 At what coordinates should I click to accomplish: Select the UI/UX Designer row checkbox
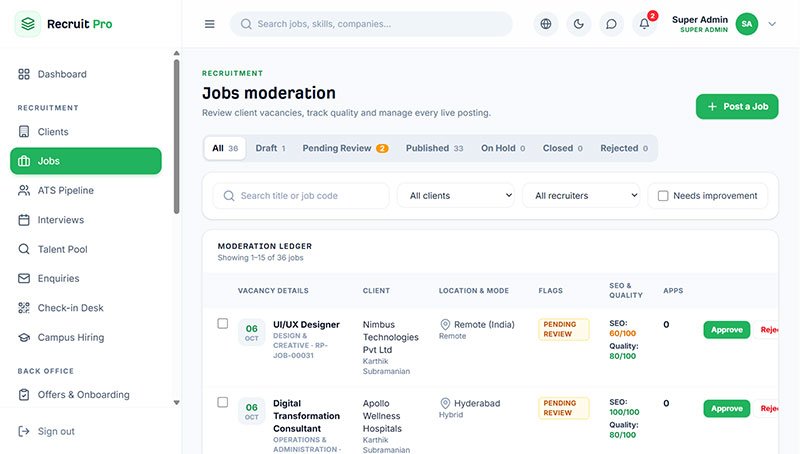point(222,323)
